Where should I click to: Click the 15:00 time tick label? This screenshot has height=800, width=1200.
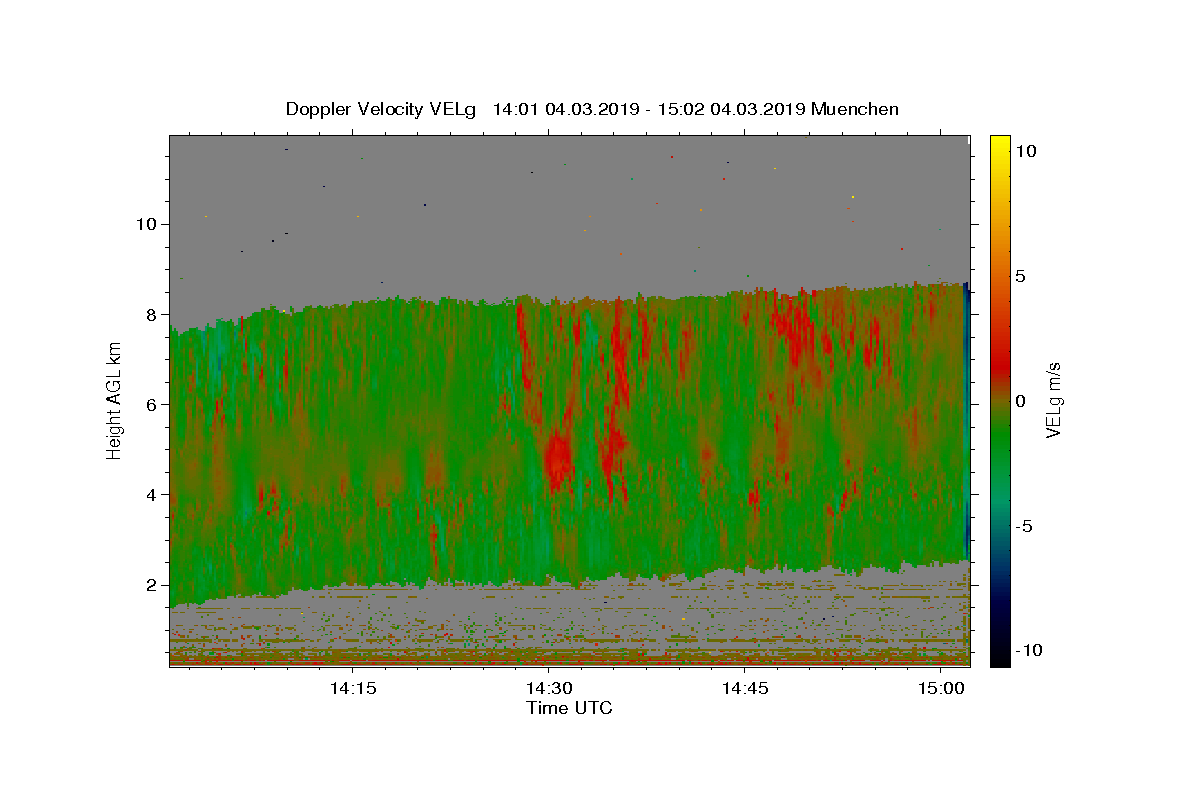click(x=942, y=688)
